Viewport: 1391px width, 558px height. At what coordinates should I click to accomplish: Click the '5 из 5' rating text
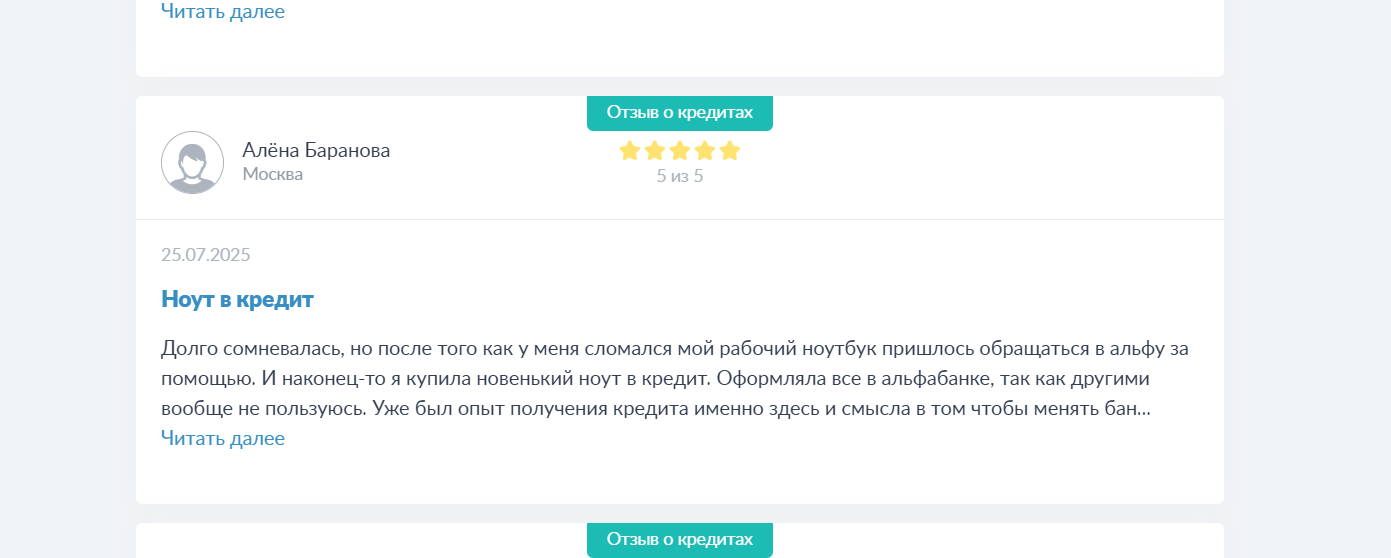(680, 177)
